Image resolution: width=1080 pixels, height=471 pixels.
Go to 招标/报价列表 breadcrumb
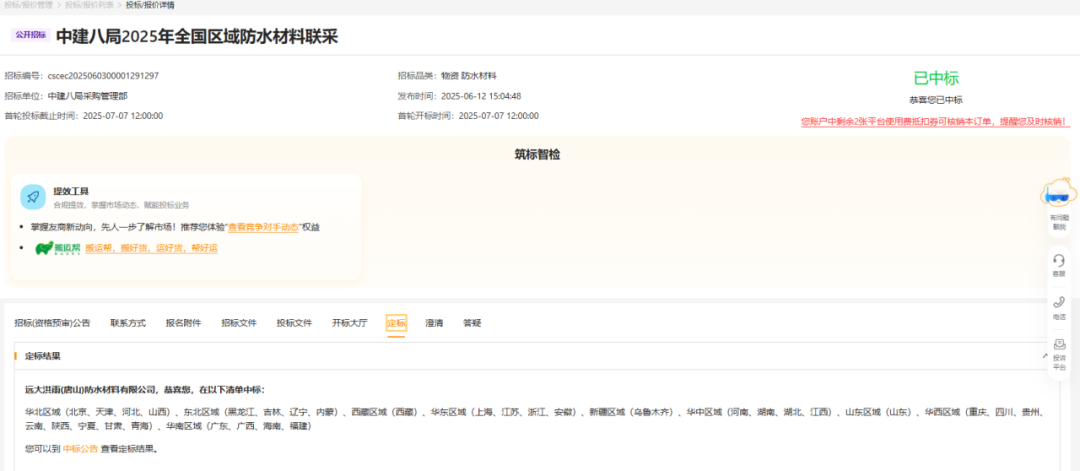click(90, 5)
